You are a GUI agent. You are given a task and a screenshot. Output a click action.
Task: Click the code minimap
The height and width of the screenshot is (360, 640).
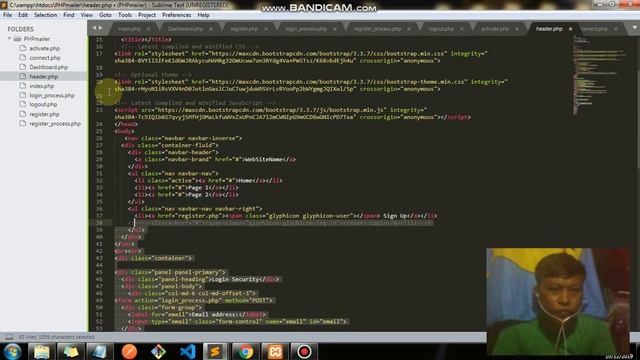point(598,76)
